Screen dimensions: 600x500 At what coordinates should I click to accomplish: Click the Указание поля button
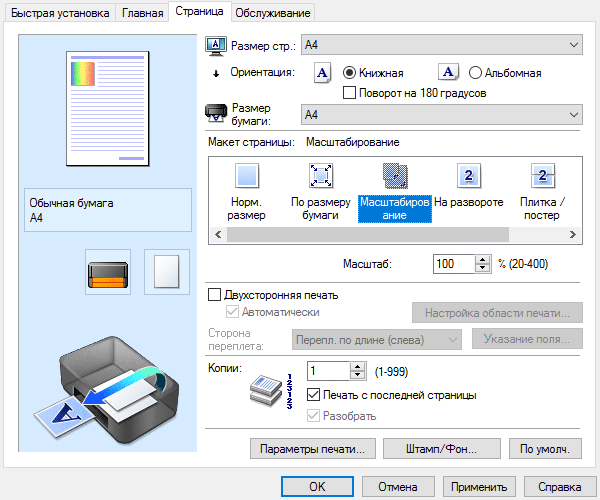click(x=527, y=339)
